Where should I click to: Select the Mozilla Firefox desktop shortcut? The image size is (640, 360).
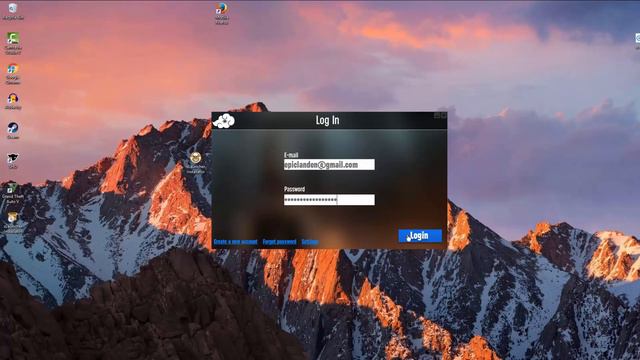[x=222, y=13]
